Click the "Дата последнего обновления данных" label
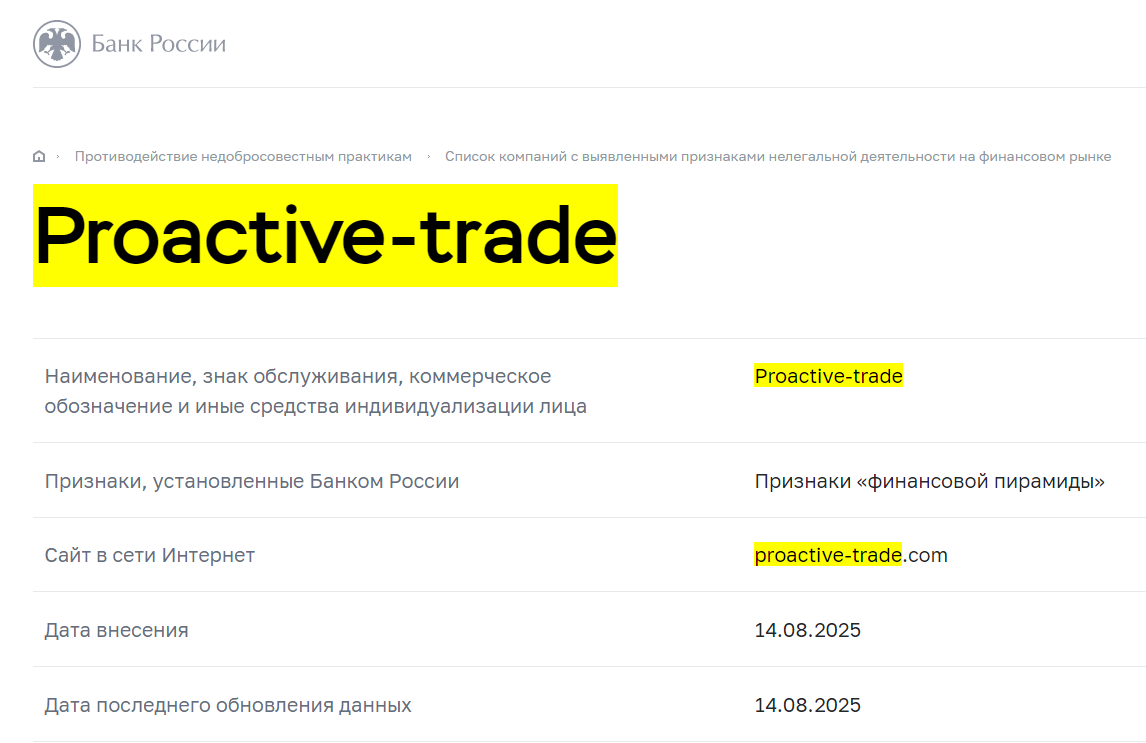 pos(227,705)
